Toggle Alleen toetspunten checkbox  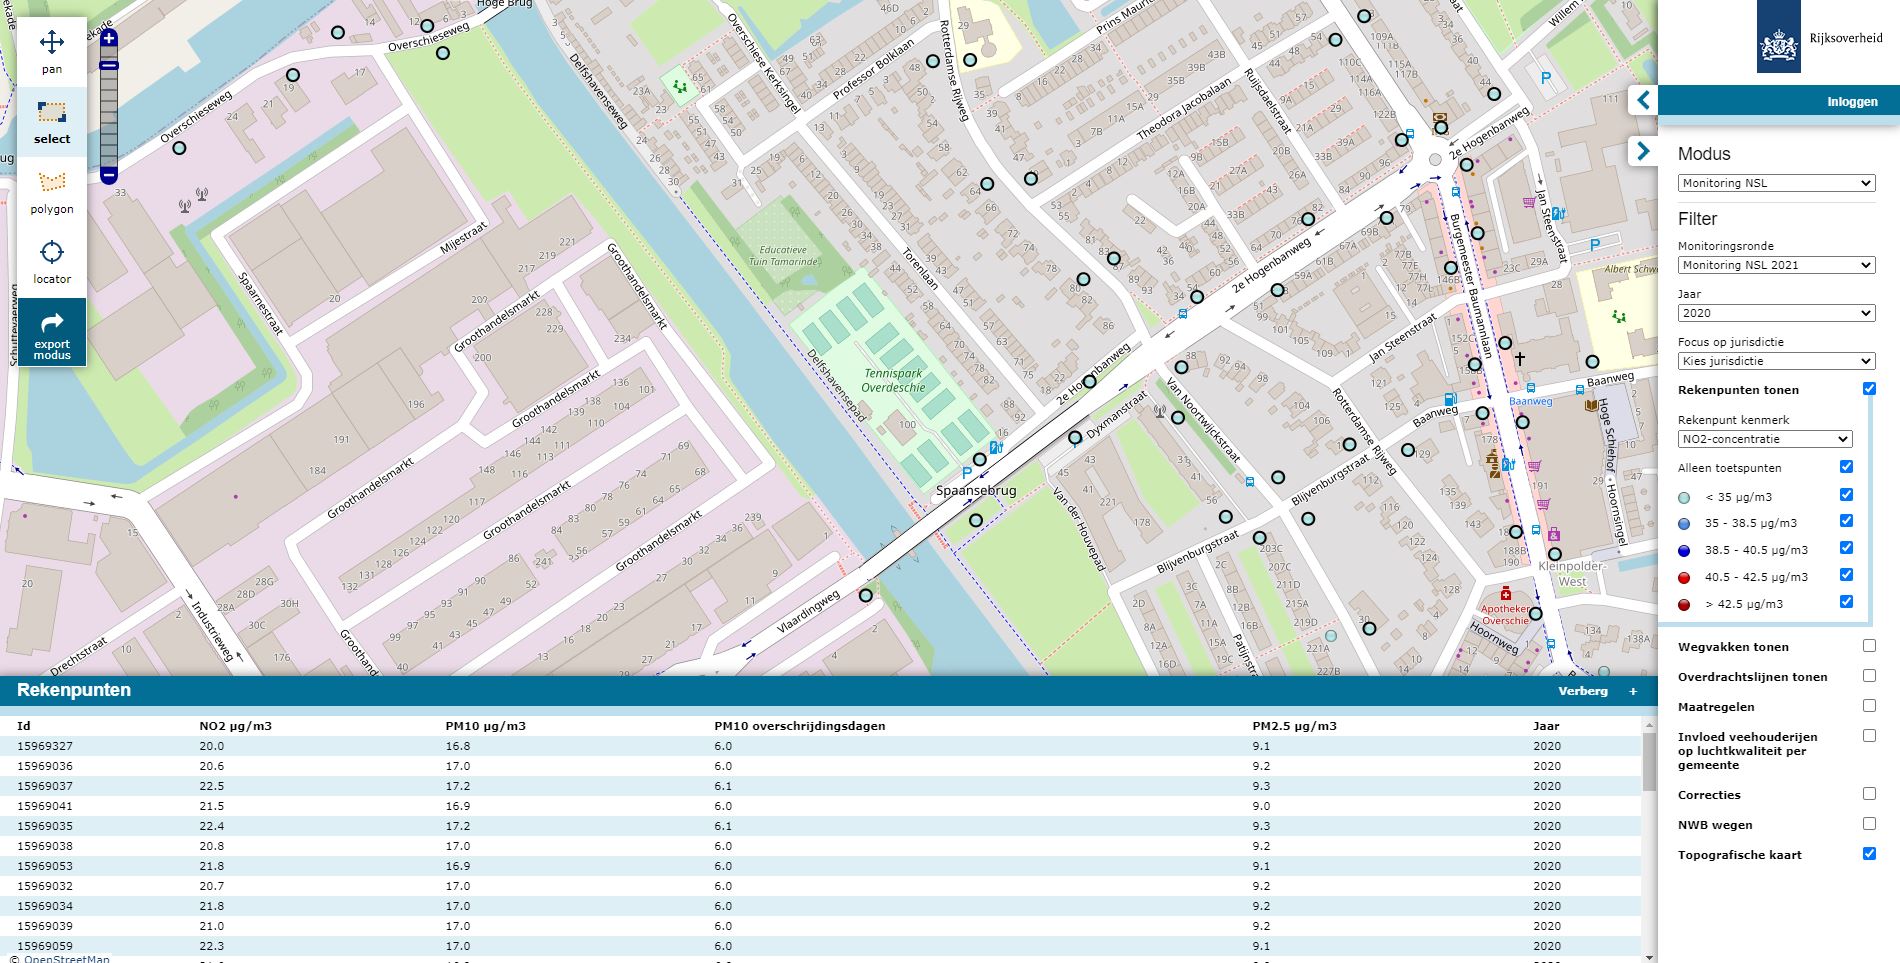tap(1846, 467)
